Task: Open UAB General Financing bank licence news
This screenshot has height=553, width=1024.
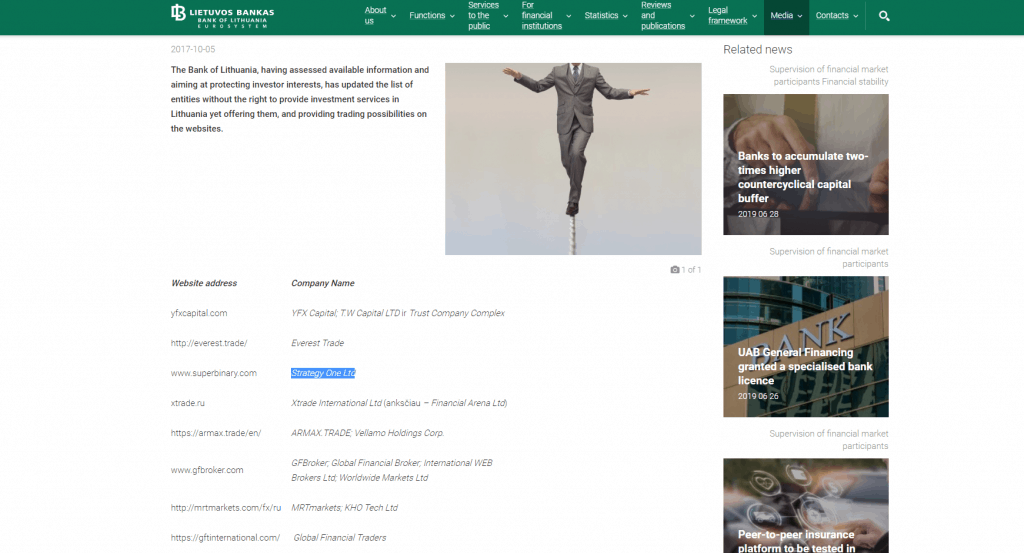Action: point(805,366)
